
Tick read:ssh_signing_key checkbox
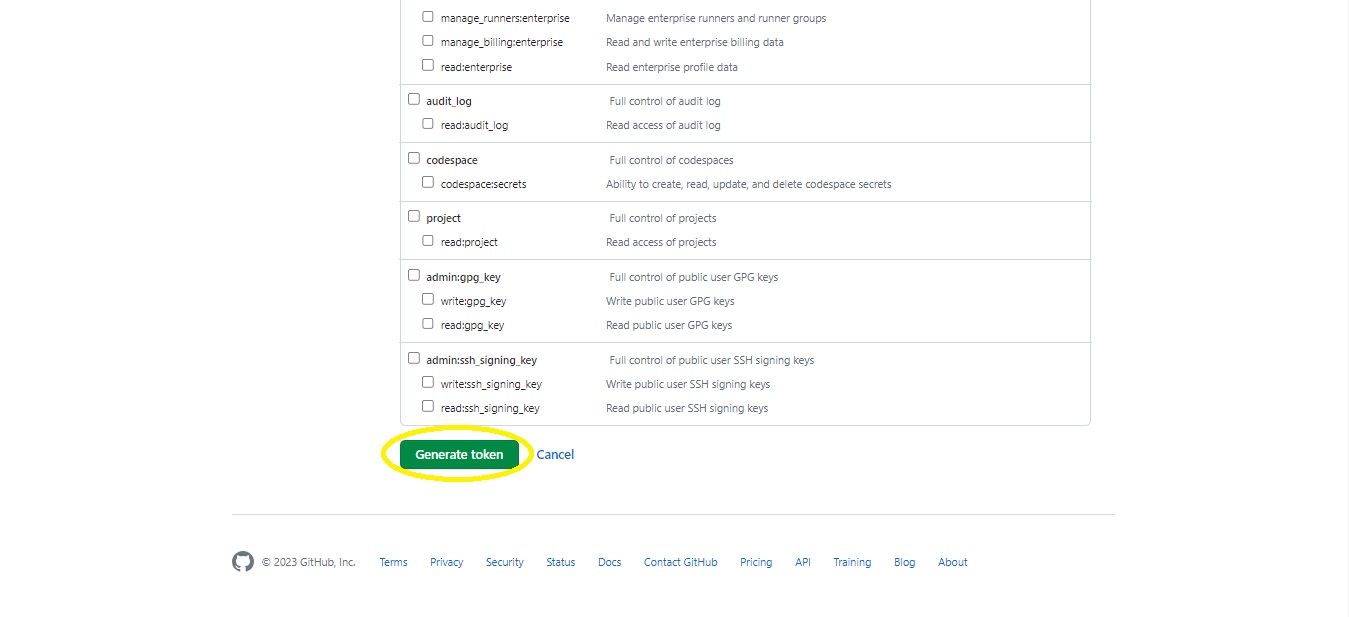click(x=428, y=407)
